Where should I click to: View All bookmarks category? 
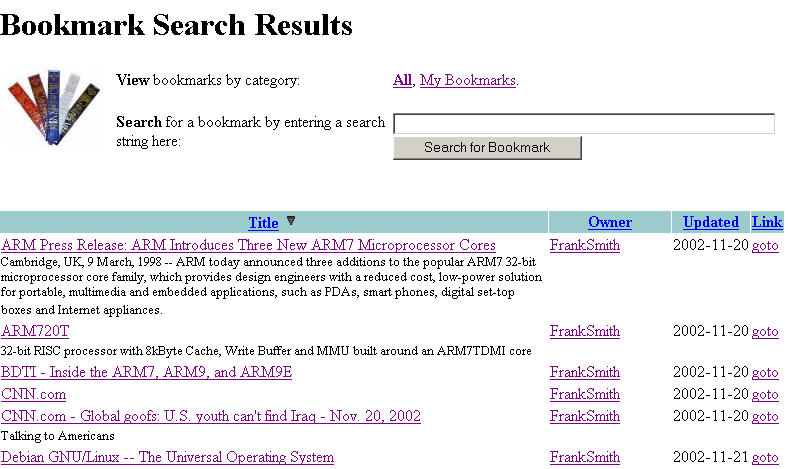click(402, 80)
